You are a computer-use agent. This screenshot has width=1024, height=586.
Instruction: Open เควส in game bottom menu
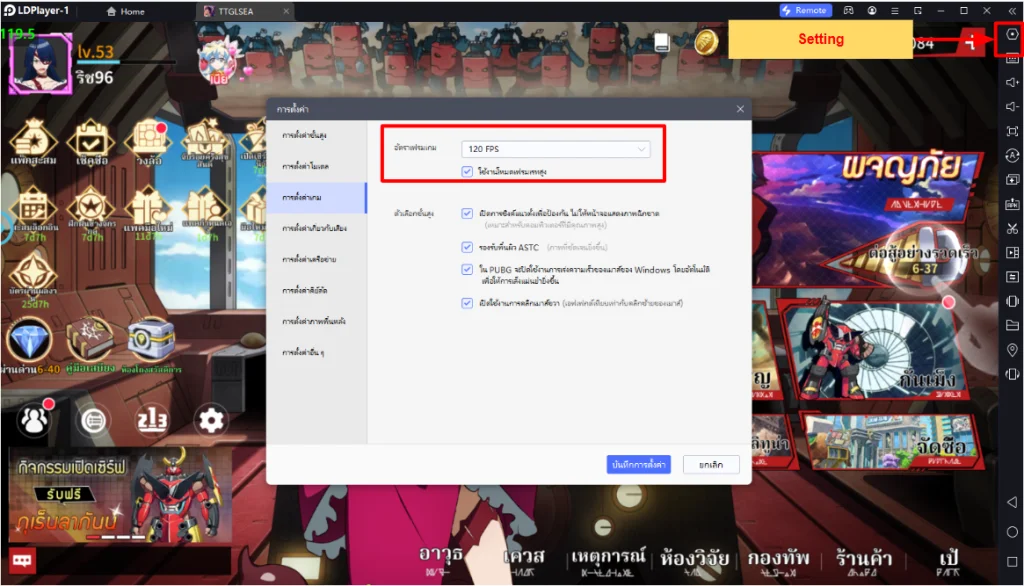pyautogui.click(x=524, y=560)
